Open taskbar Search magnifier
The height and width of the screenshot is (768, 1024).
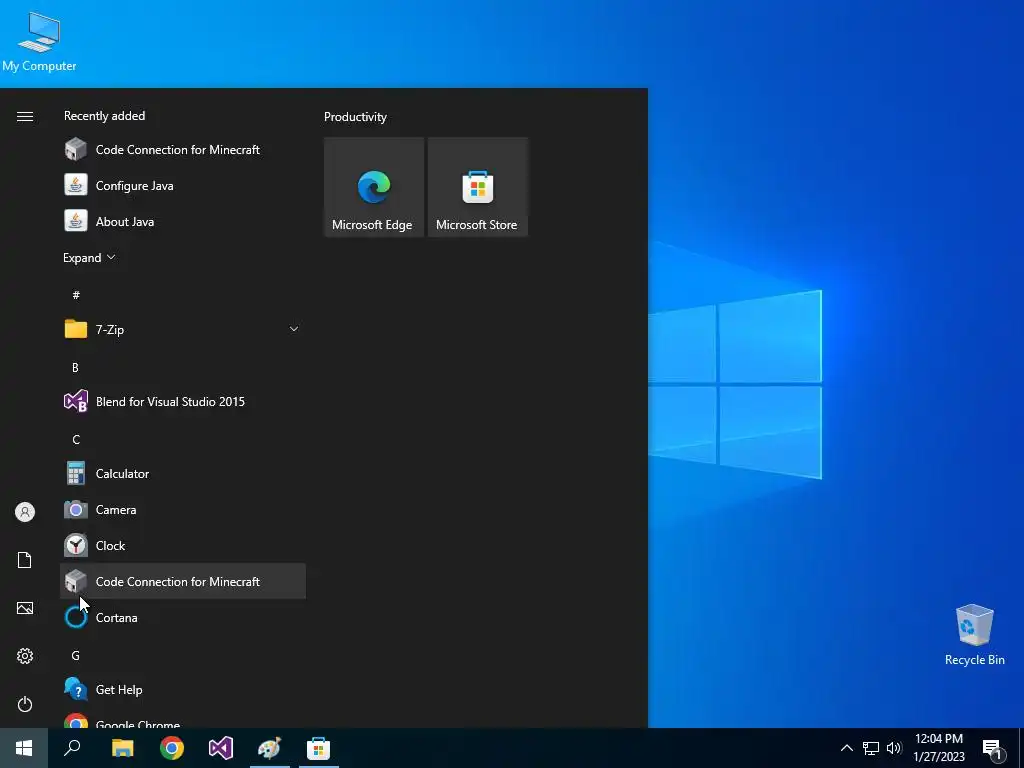click(x=72, y=748)
